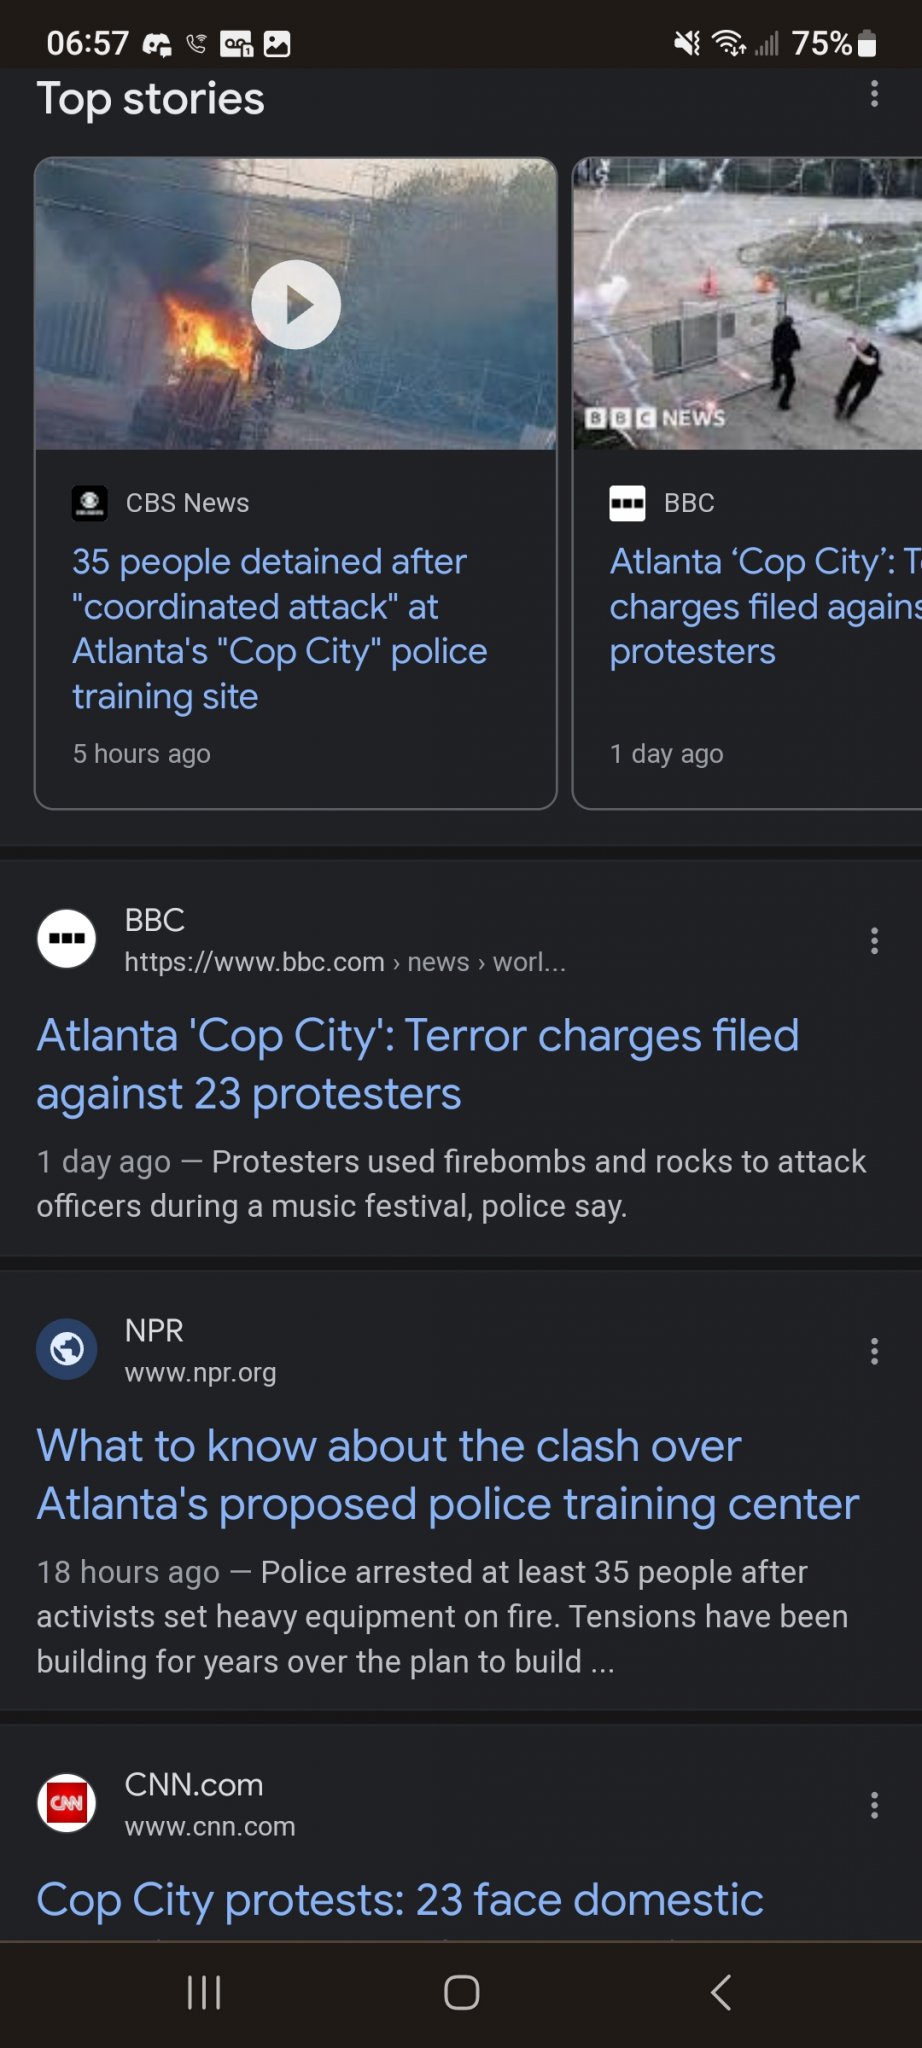Tap the battery status indicator
Screen dimensions: 922x2048
point(867,43)
